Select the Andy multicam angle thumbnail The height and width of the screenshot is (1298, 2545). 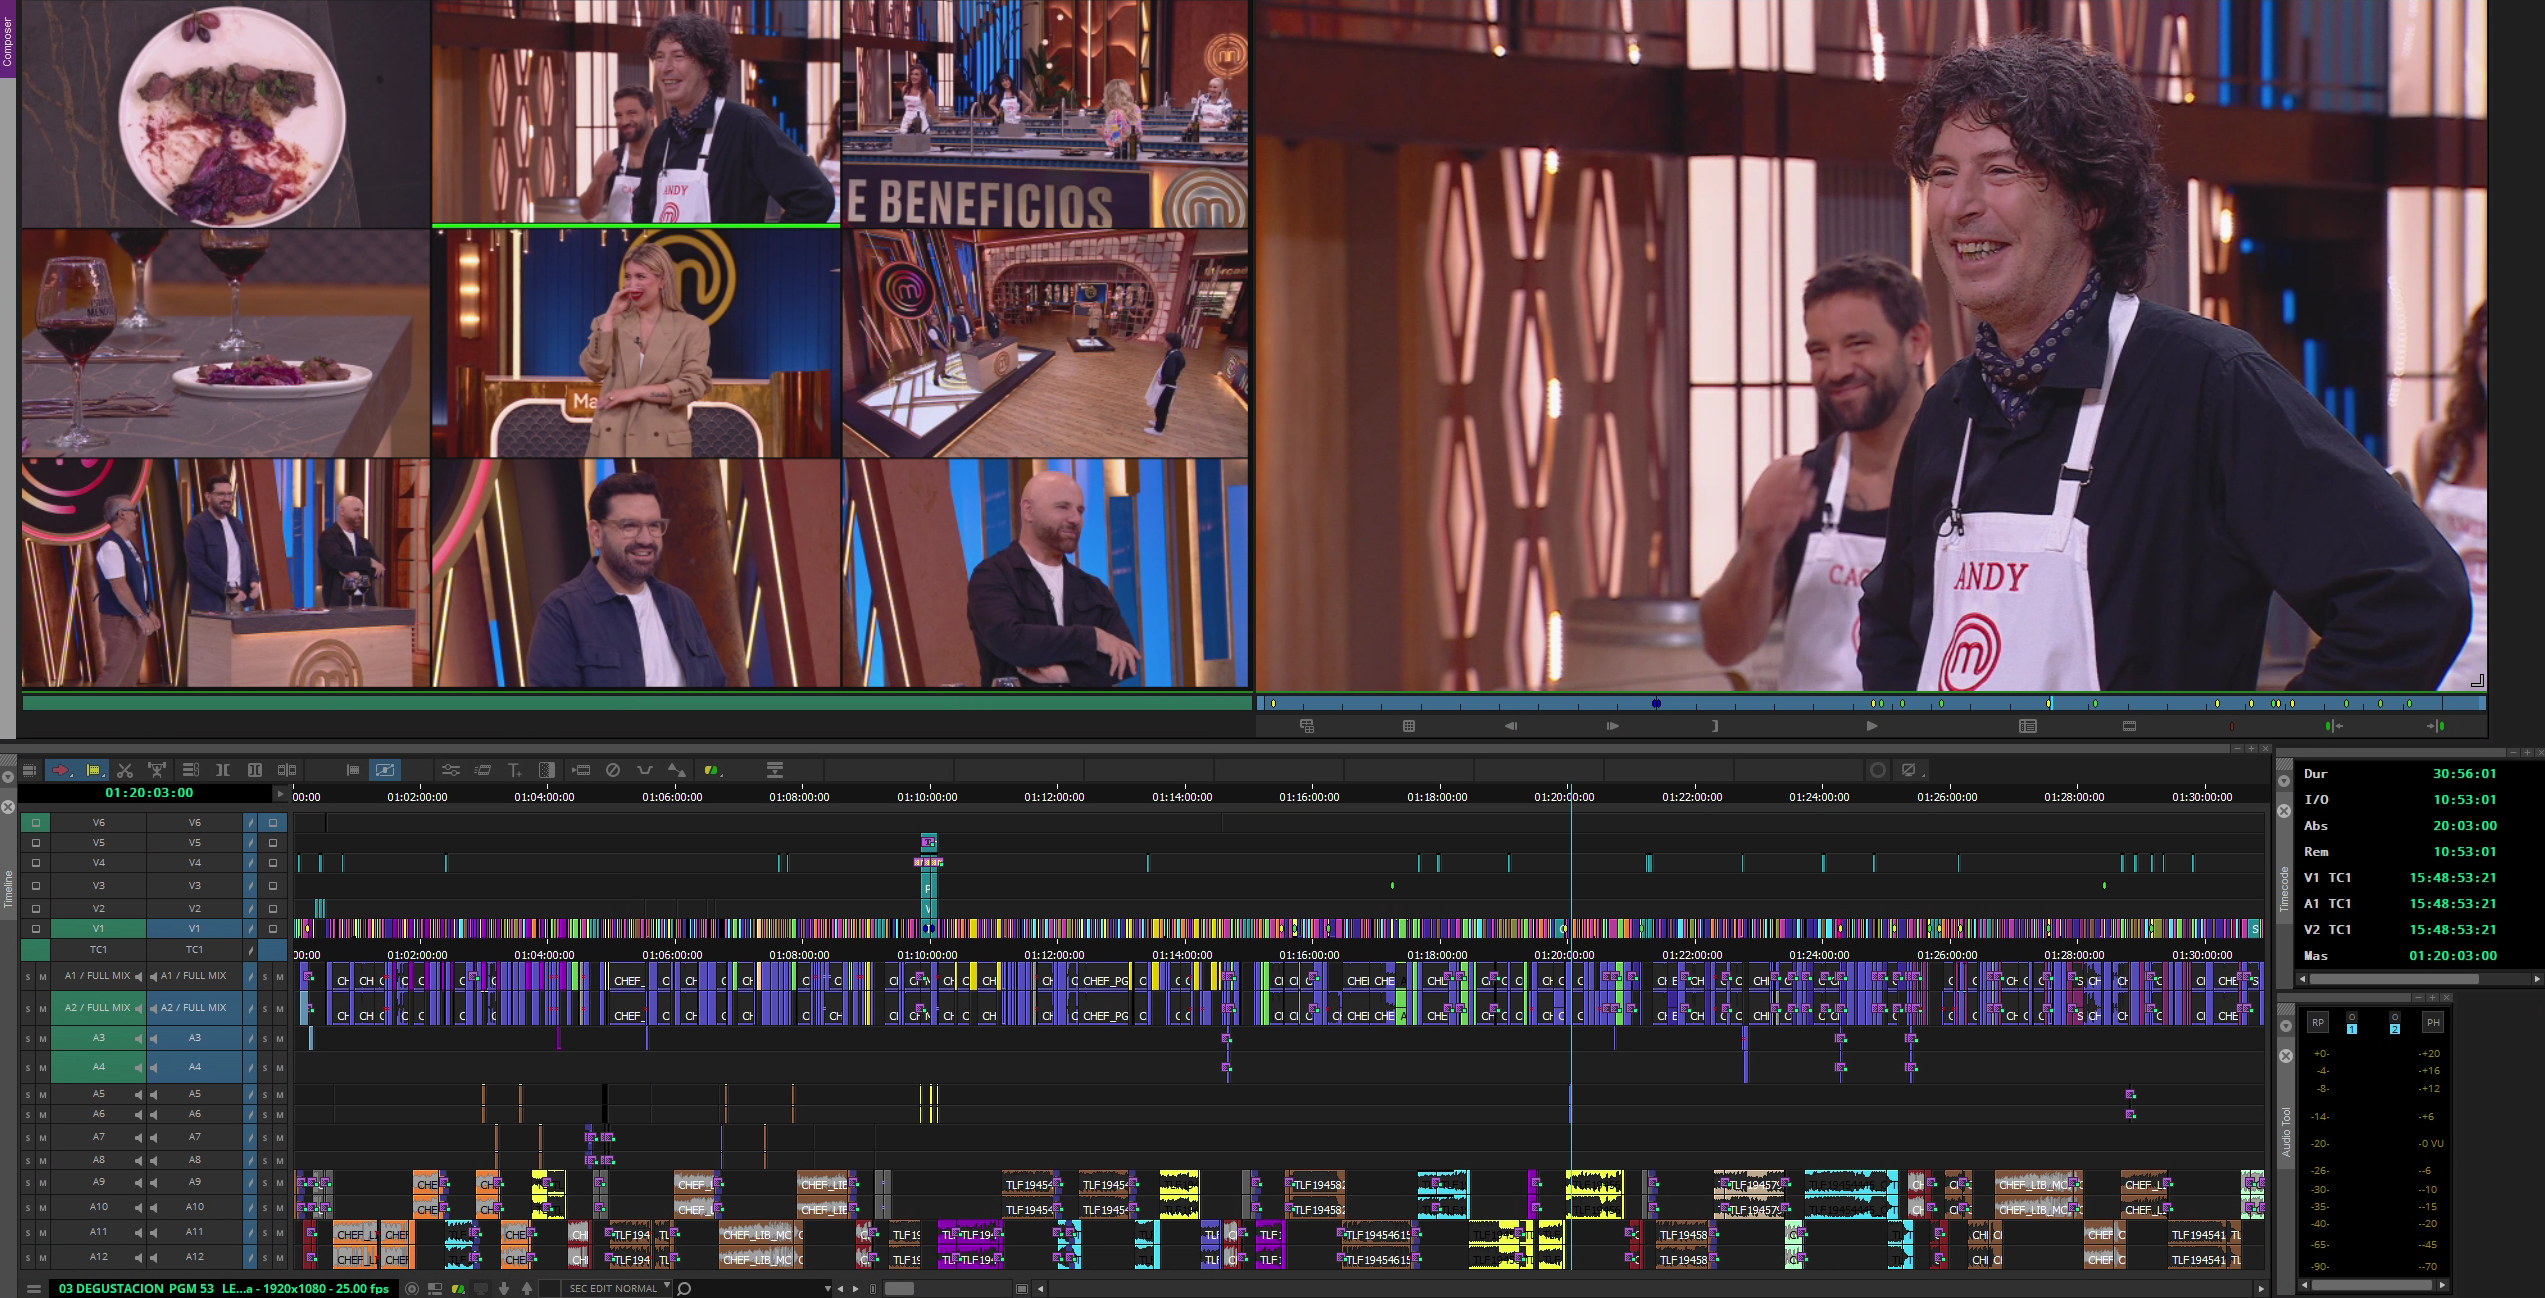pos(636,112)
